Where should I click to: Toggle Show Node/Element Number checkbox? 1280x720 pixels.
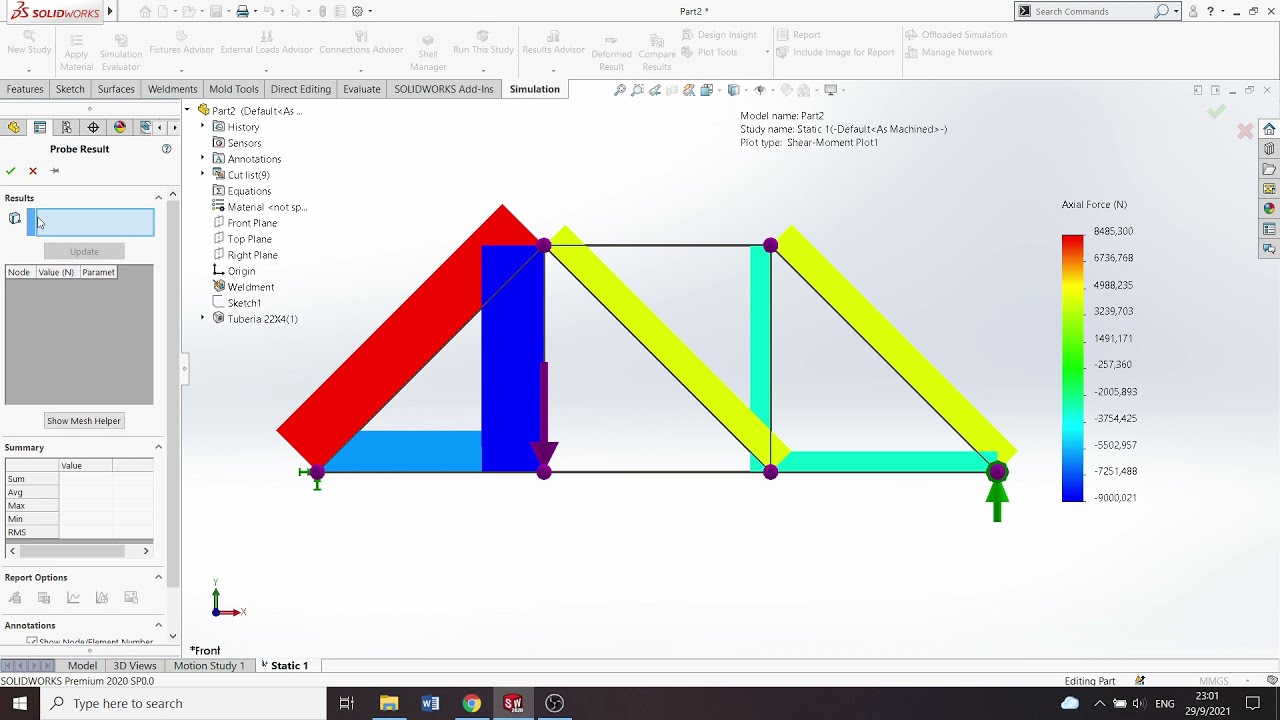click(x=32, y=642)
